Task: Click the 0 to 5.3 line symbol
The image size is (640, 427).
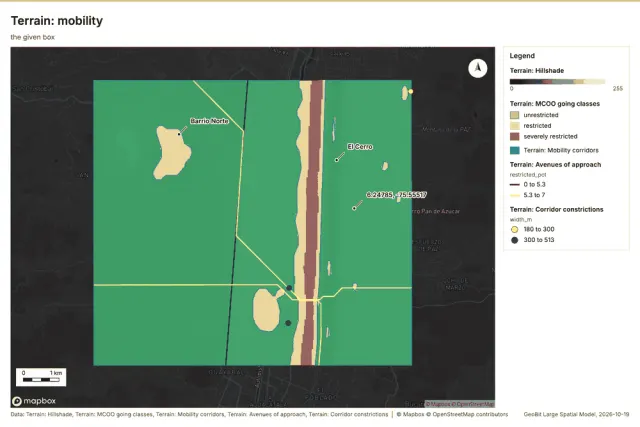Action: (515, 185)
